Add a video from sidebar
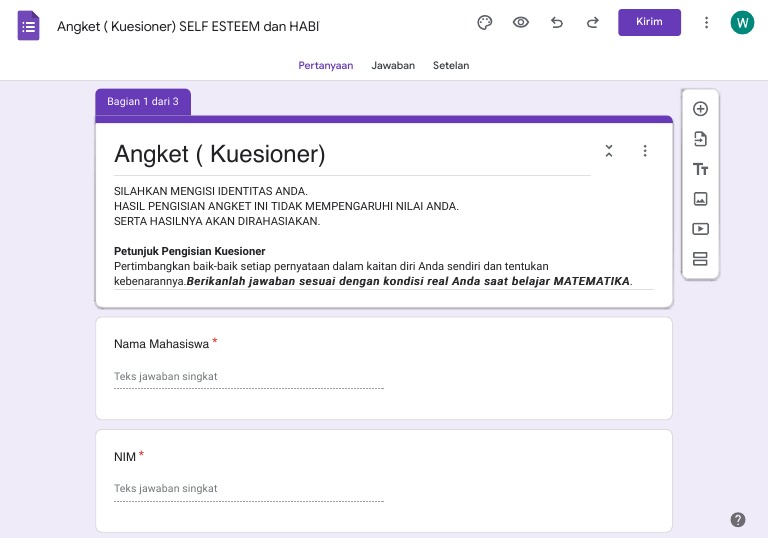The width and height of the screenshot is (768, 538). pyautogui.click(x=700, y=229)
